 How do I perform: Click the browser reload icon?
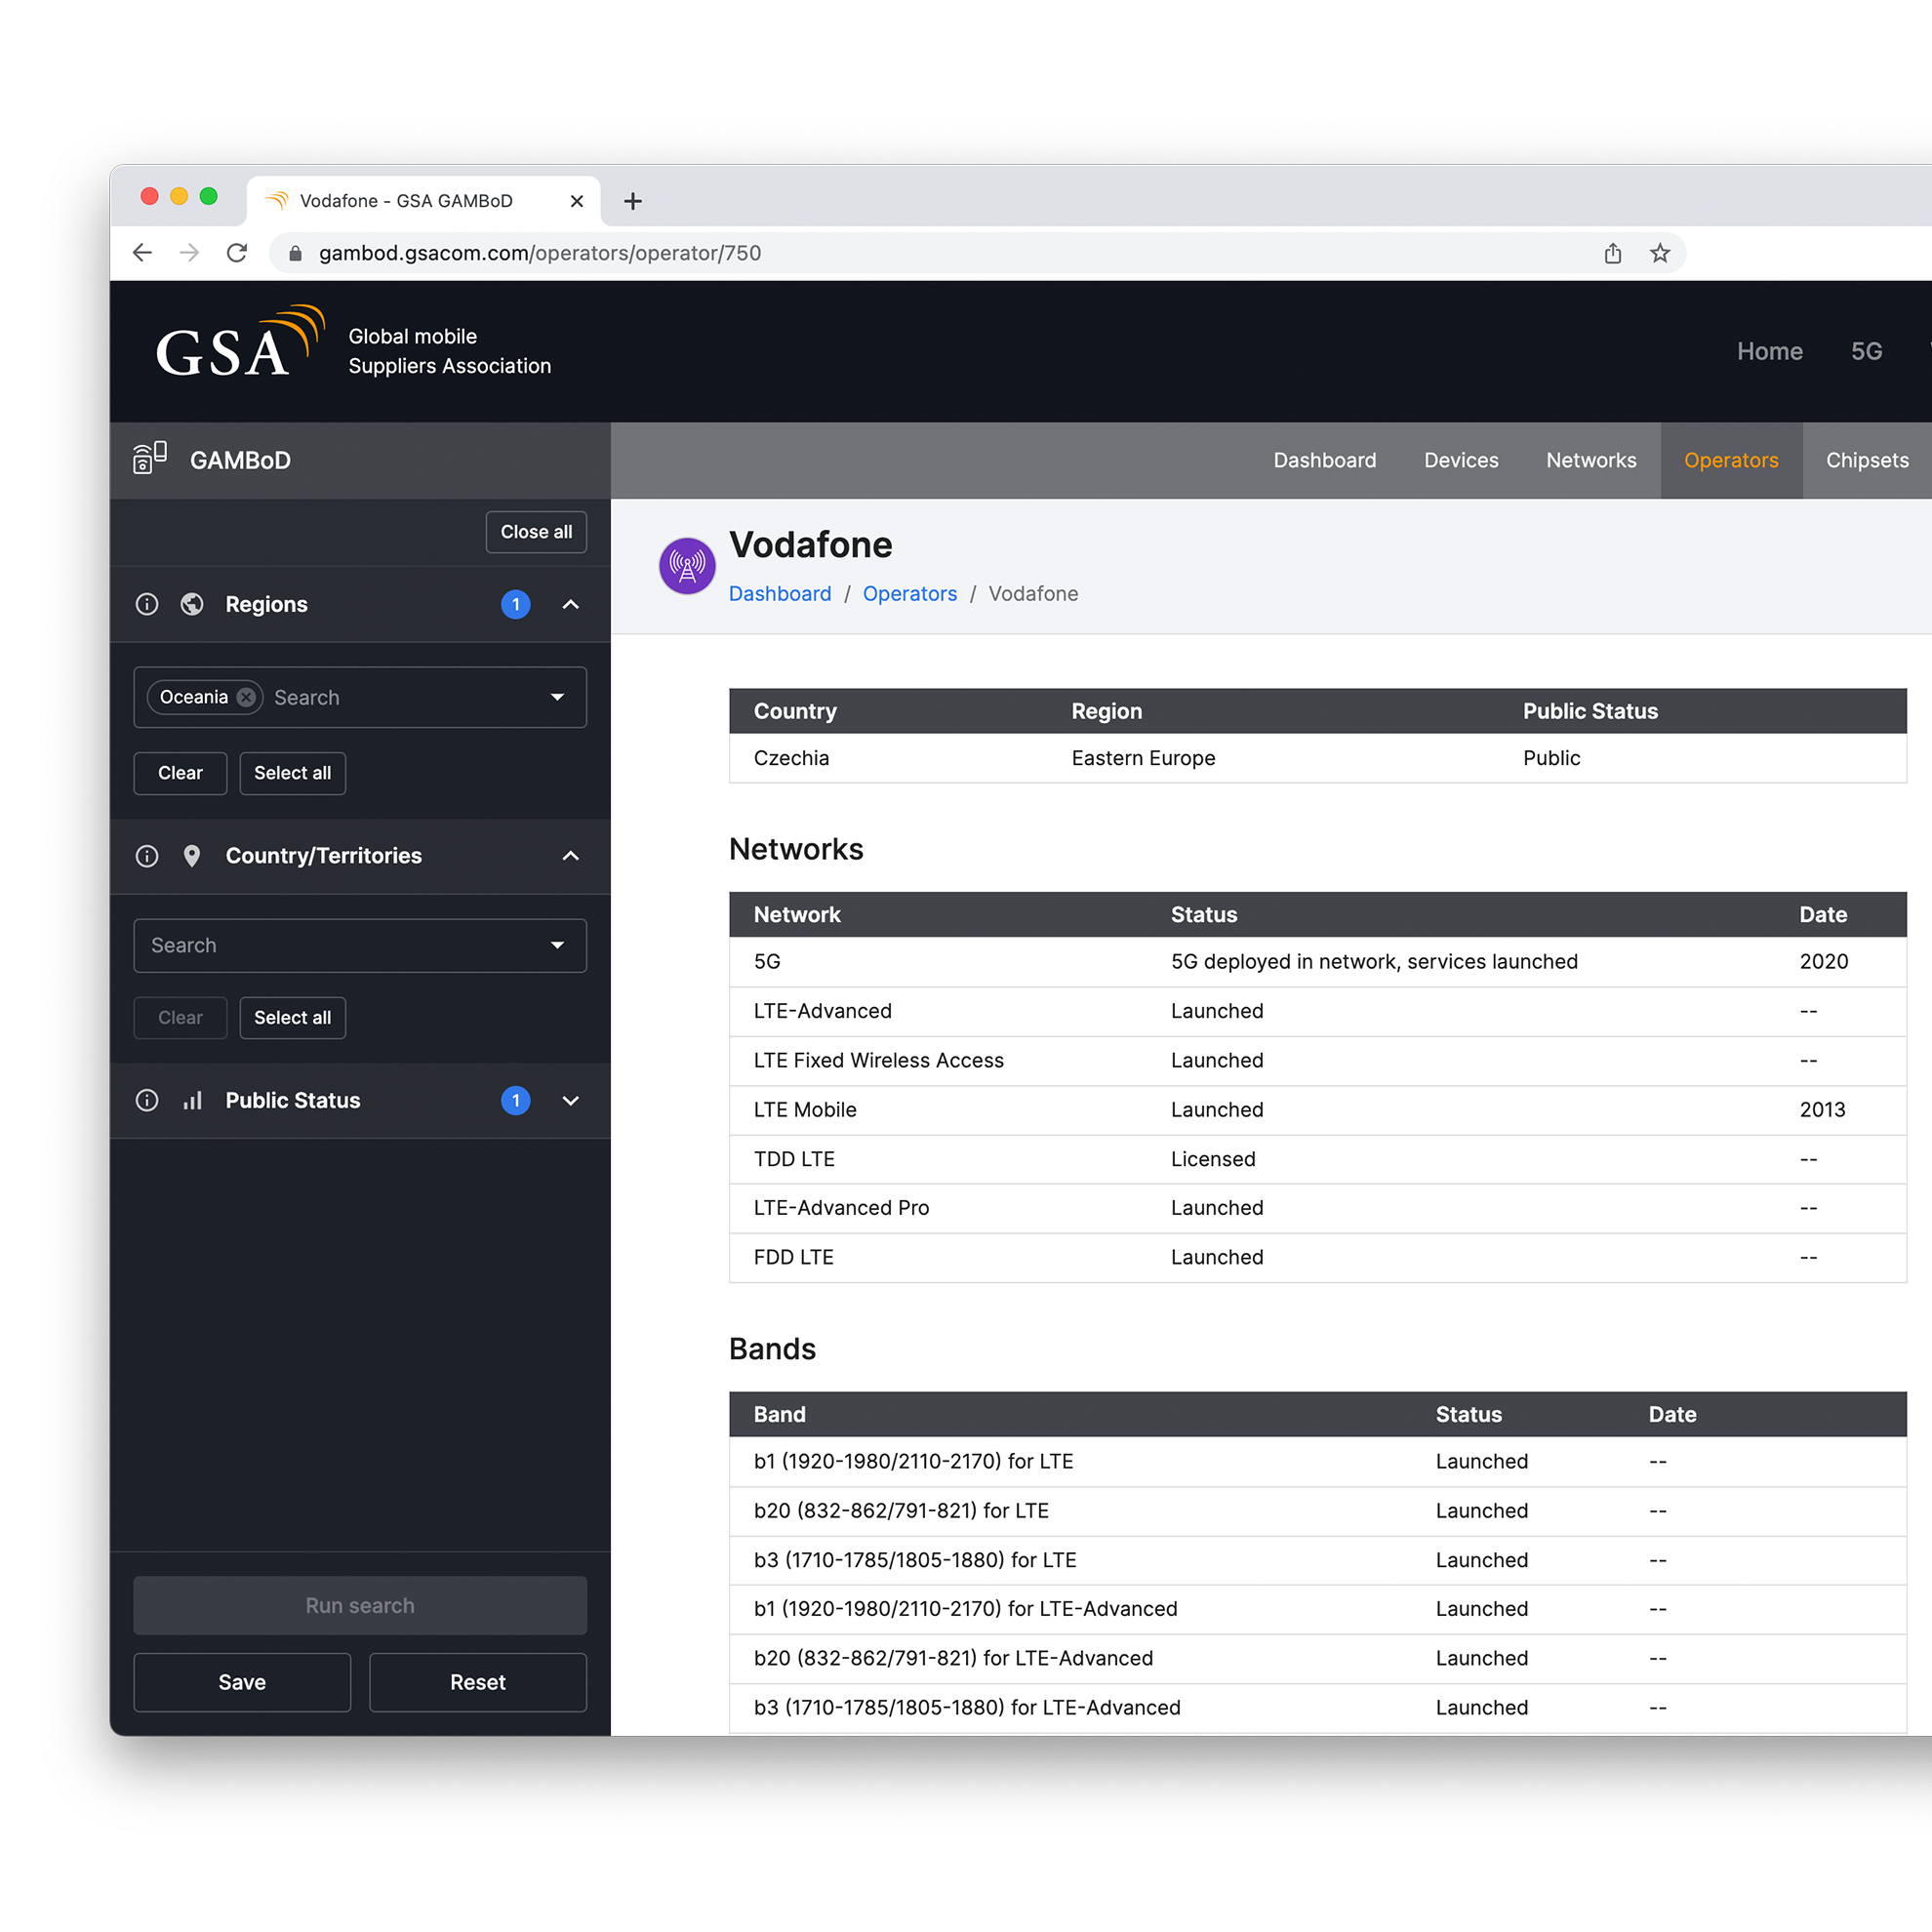(237, 253)
